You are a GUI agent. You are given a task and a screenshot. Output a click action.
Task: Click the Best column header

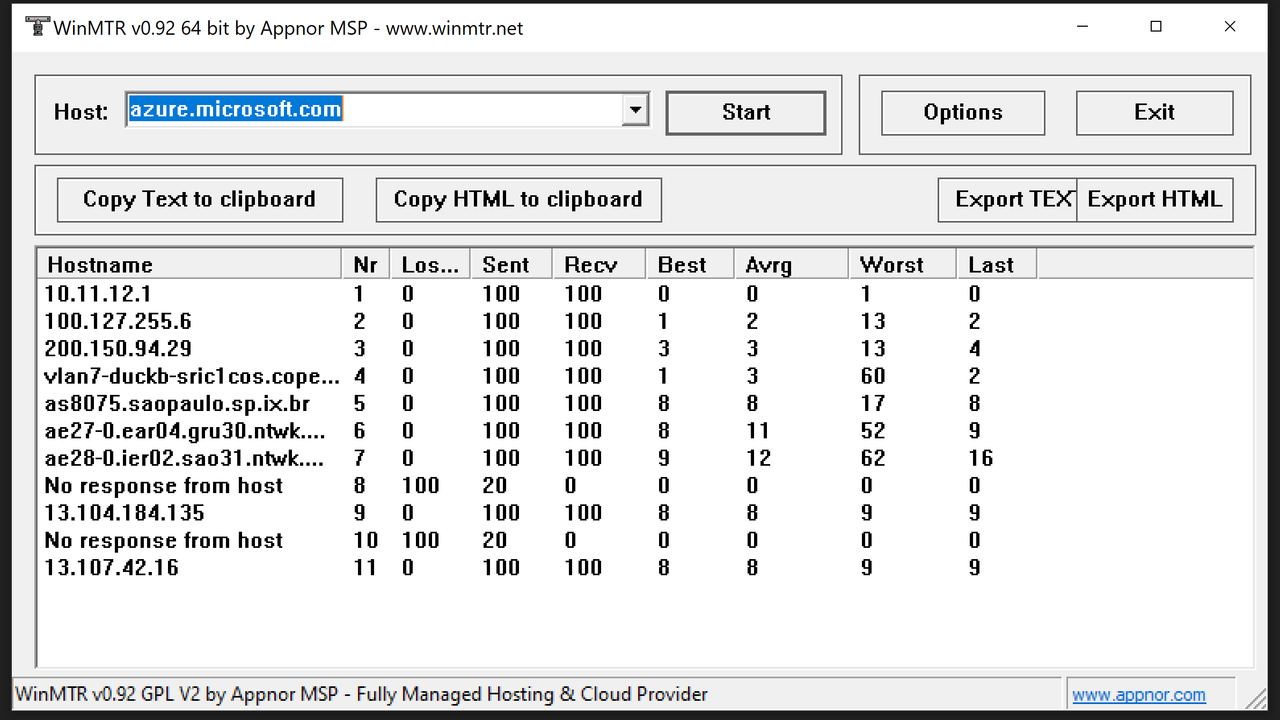coord(689,265)
